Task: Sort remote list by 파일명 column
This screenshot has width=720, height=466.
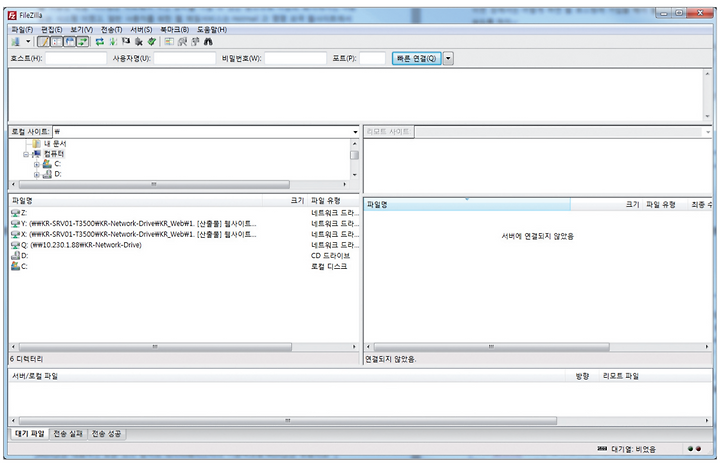Action: point(467,204)
